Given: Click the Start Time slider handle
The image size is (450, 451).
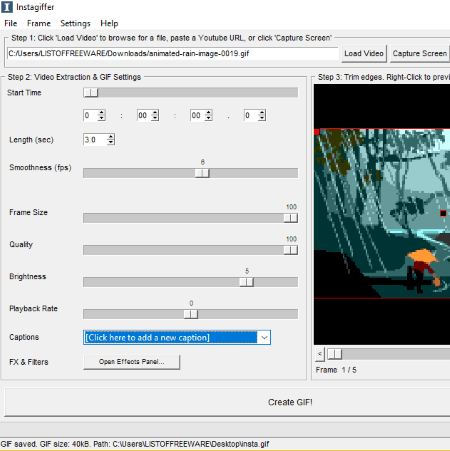Looking at the screenshot, I should 91,92.
